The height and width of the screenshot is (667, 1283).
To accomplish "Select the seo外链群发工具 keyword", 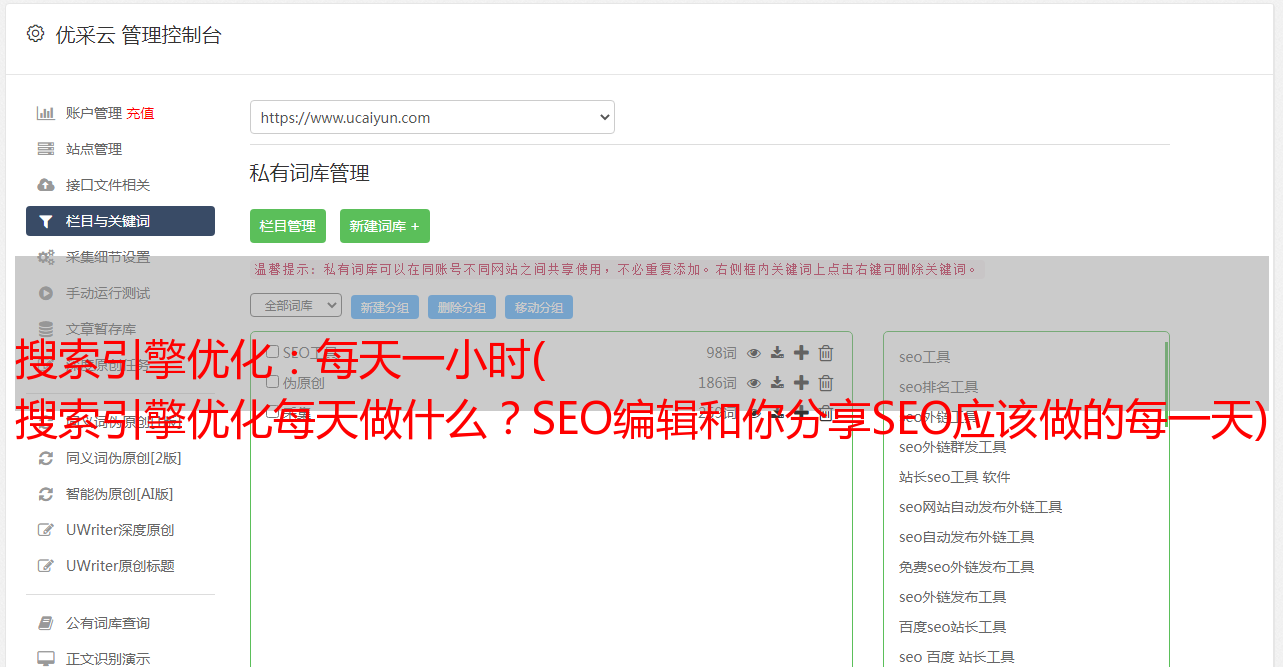I will (x=953, y=447).
